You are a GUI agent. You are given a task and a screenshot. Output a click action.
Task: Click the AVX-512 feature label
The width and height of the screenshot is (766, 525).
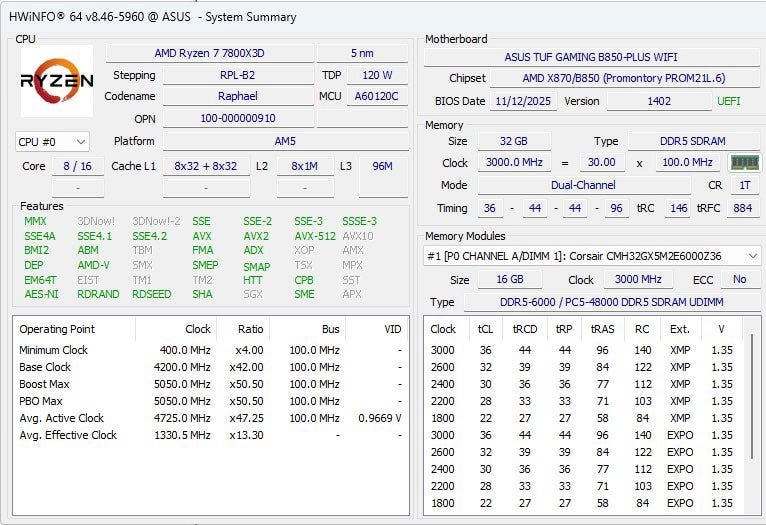(x=315, y=236)
